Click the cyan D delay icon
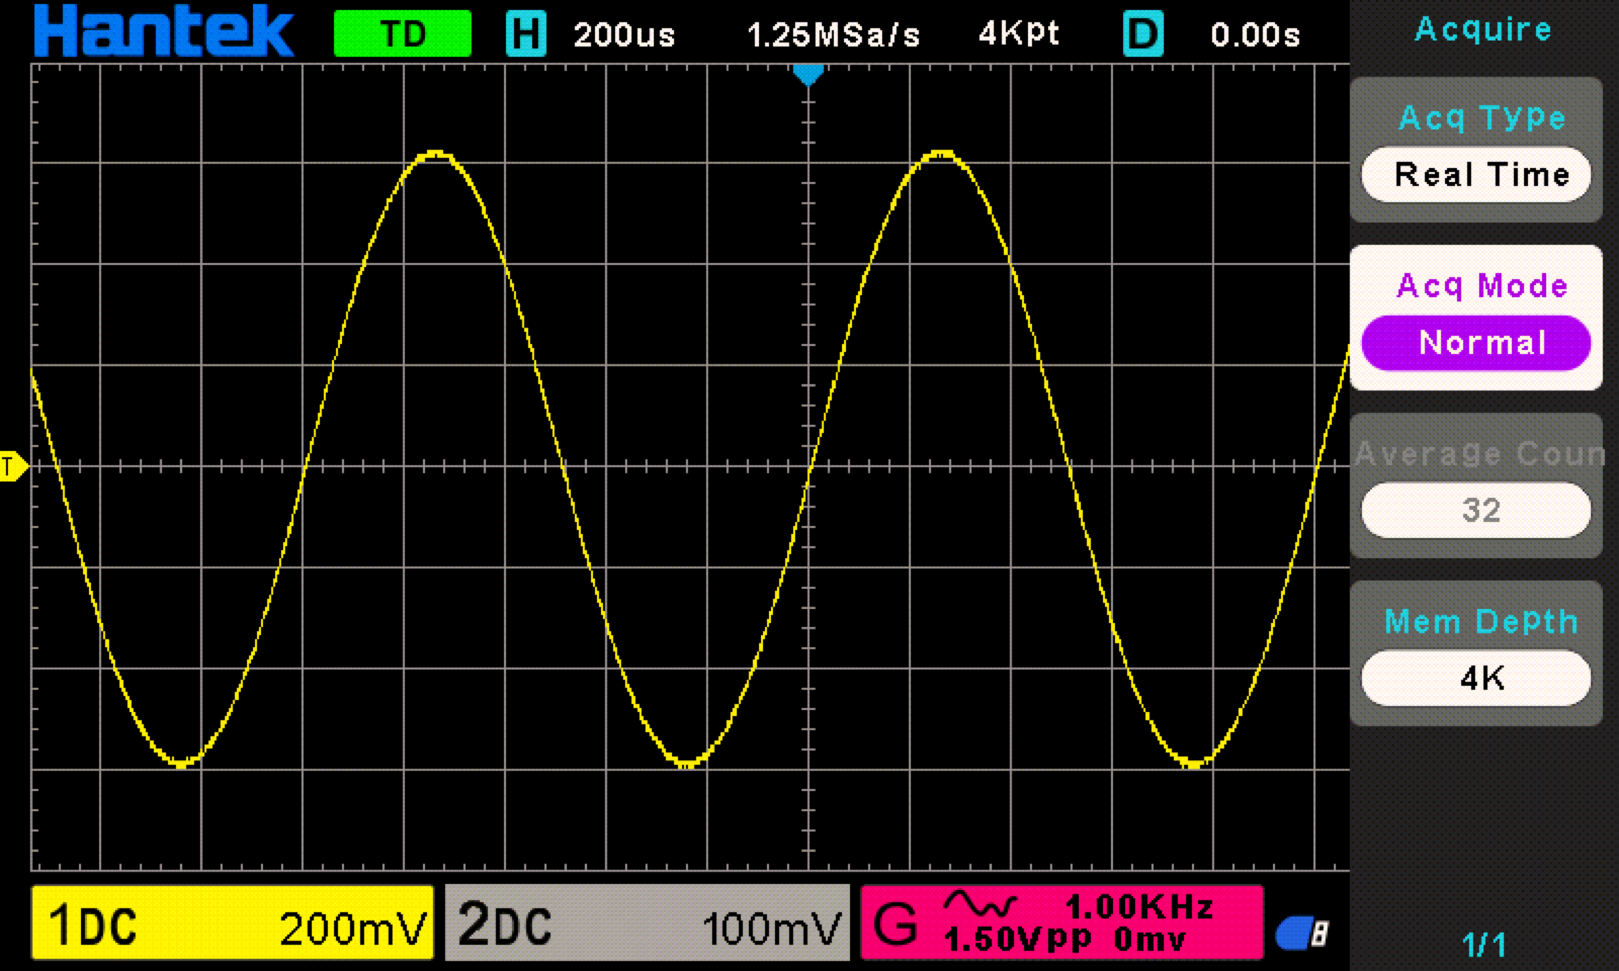Screen dimensions: 1619x971 point(1143,34)
